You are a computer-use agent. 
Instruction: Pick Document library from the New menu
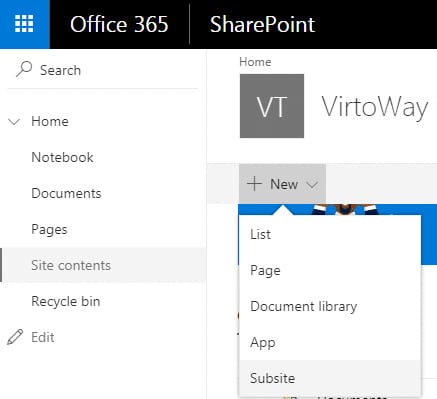[x=330, y=306]
